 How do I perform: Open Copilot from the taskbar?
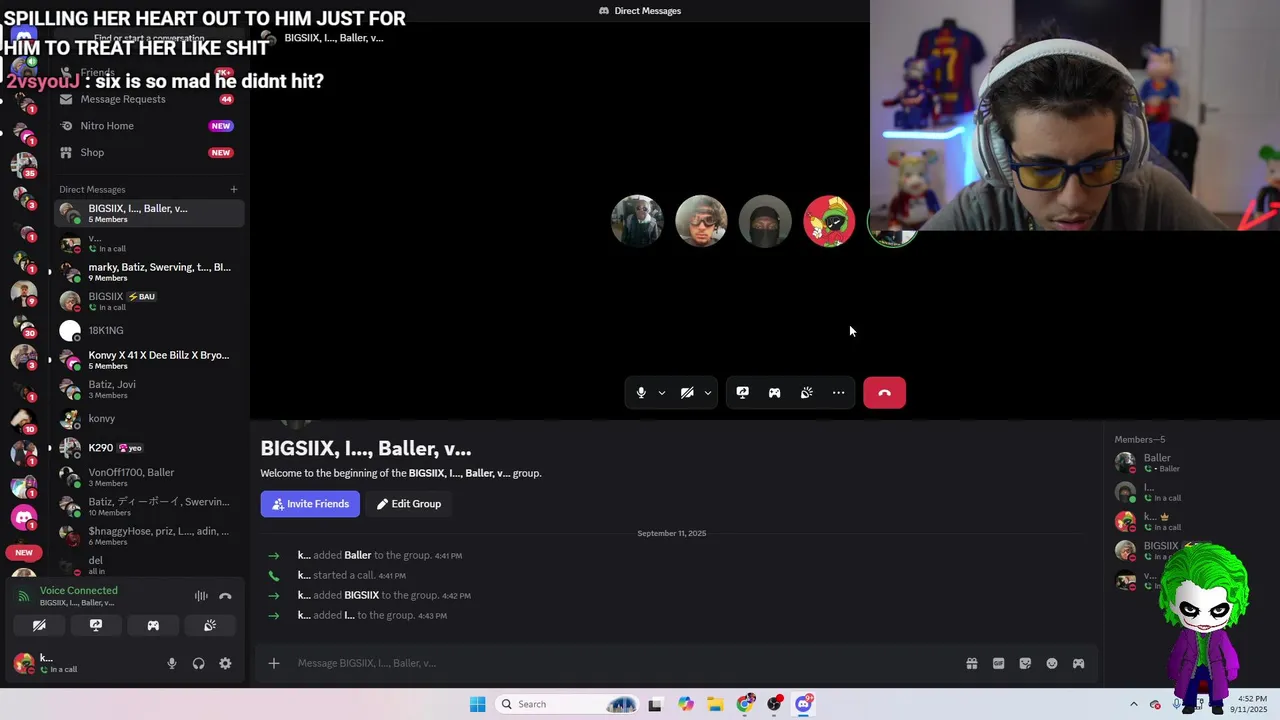(x=685, y=704)
